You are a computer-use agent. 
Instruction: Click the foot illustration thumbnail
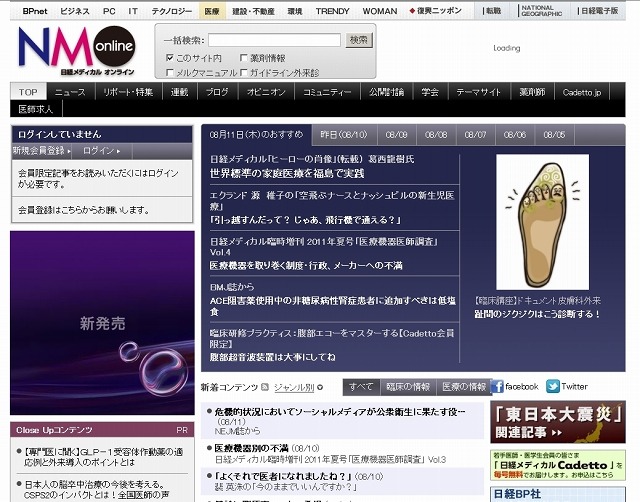[x=542, y=222]
